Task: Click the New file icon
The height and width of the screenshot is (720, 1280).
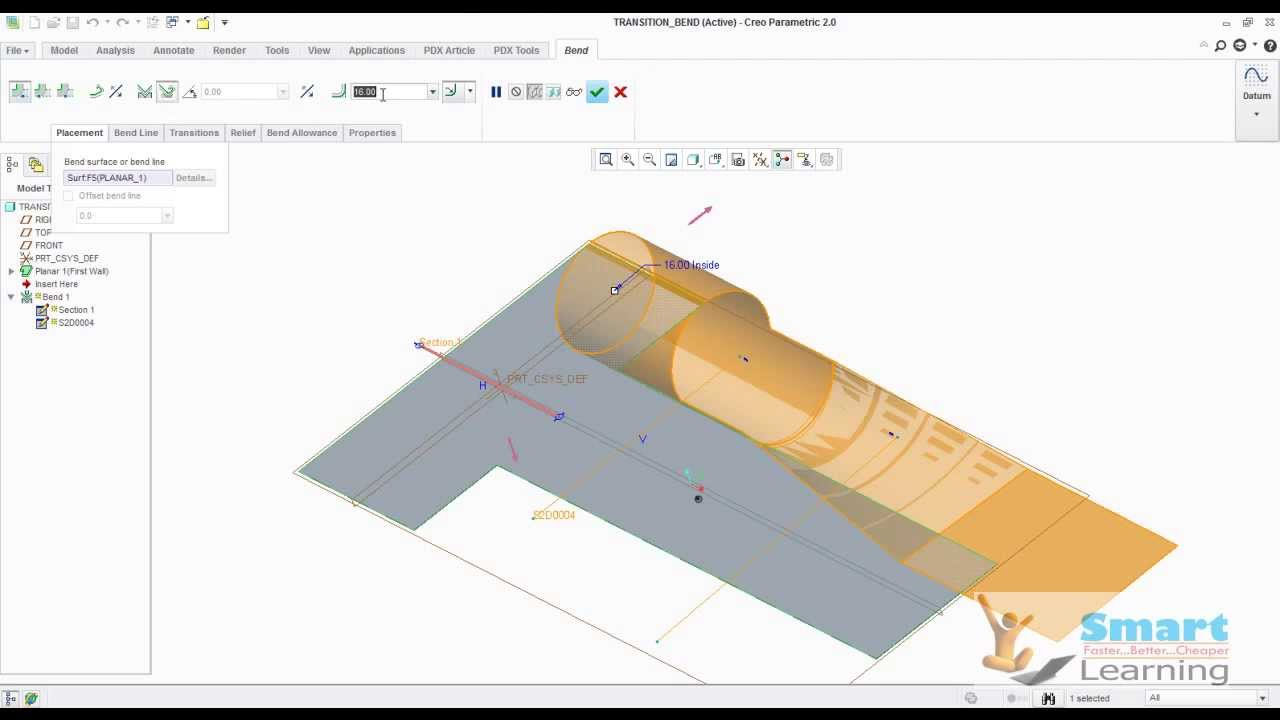Action: [x=34, y=22]
